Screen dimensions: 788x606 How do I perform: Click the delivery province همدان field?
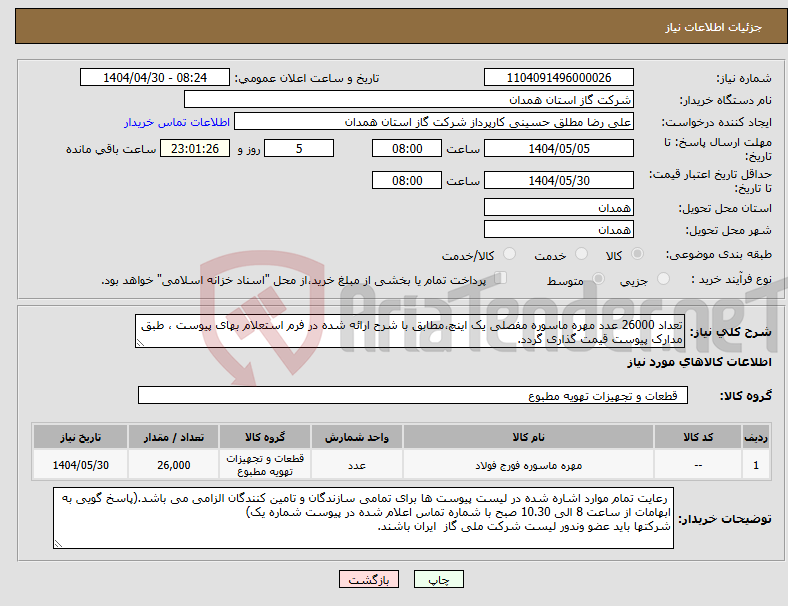pyautogui.click(x=558, y=208)
